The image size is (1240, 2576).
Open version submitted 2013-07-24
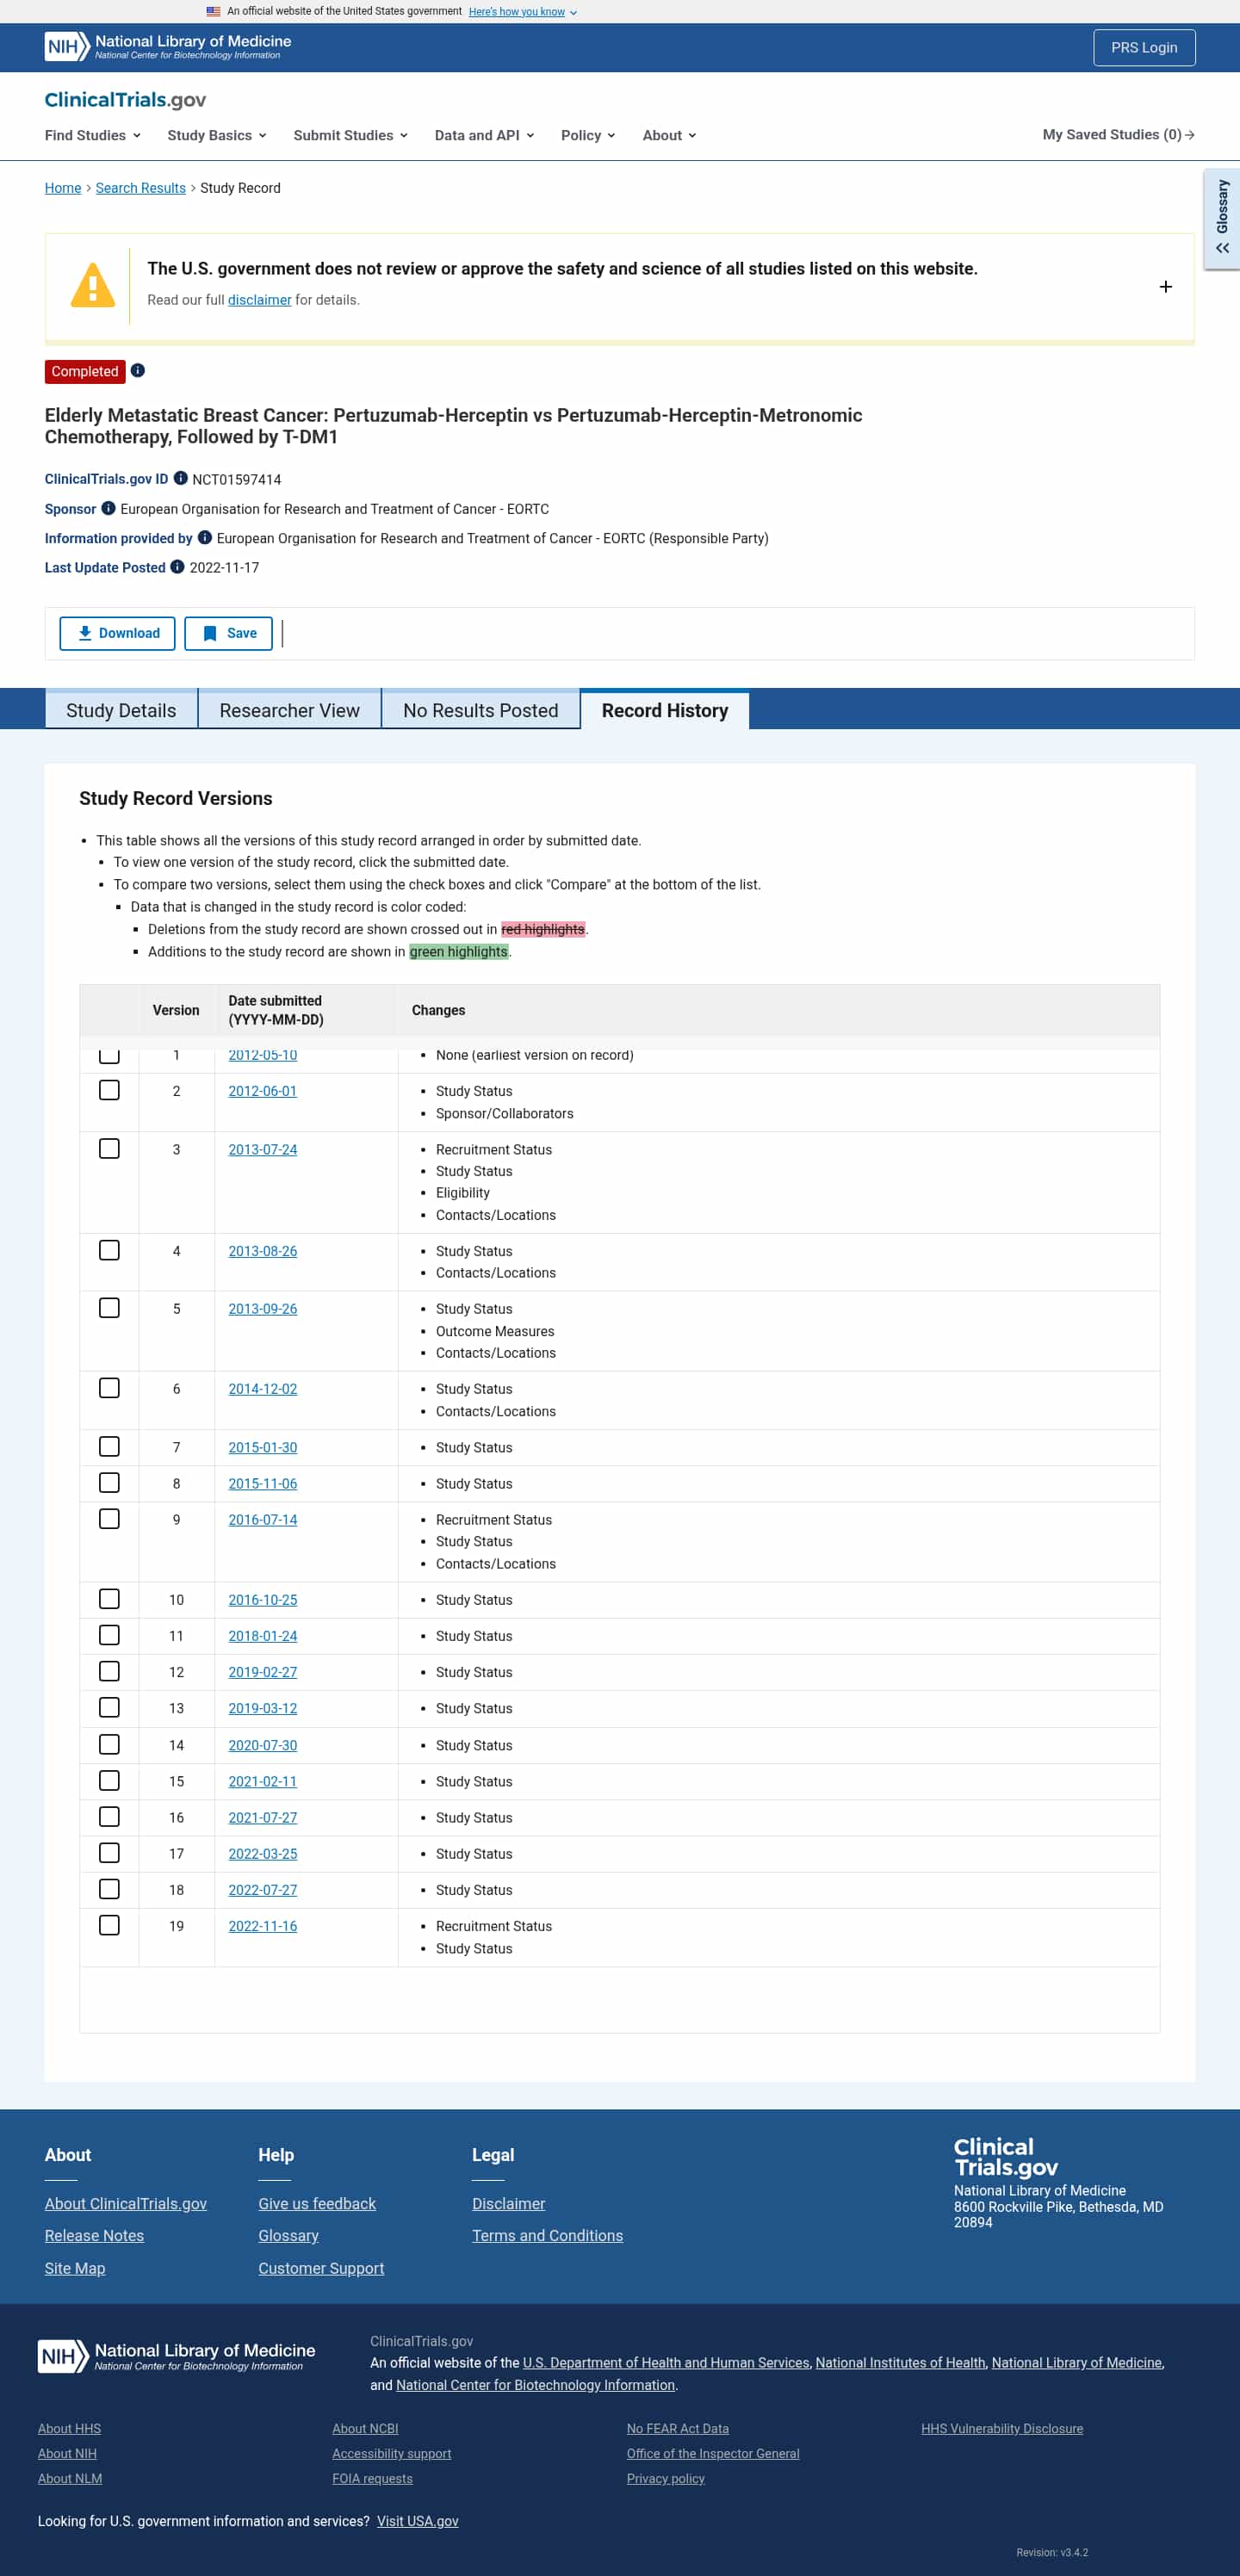click(262, 1149)
